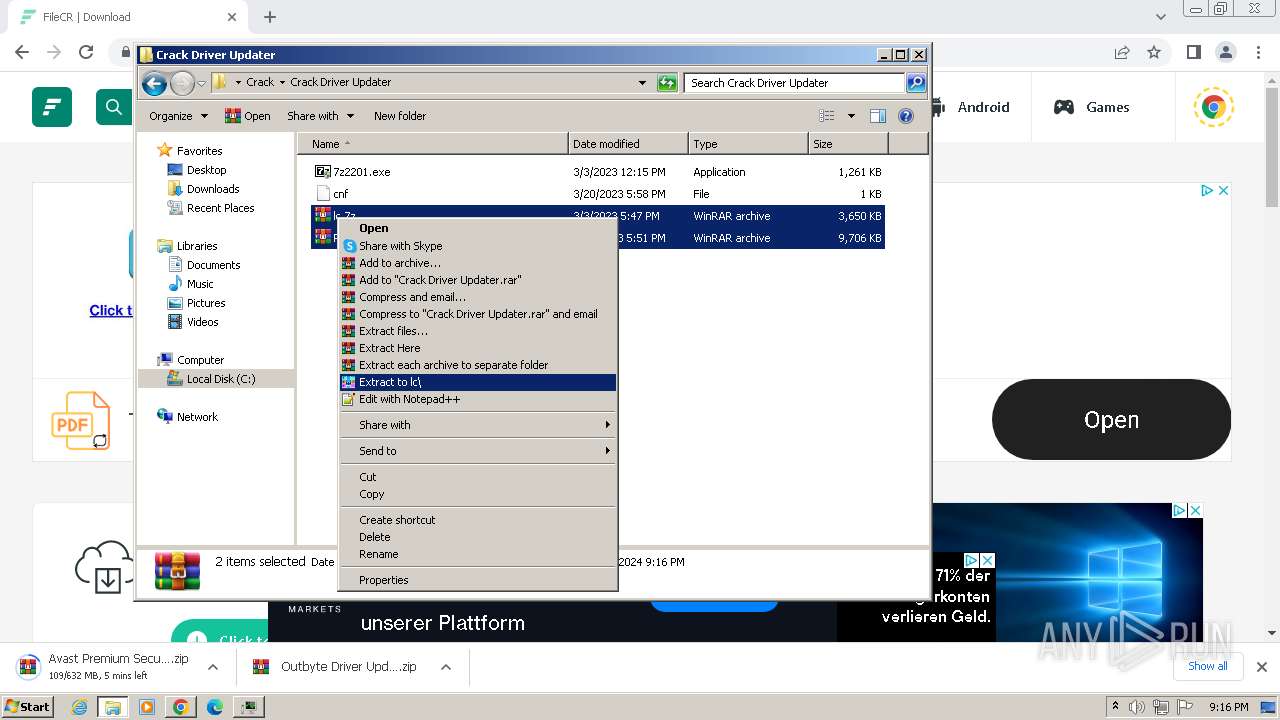Select Downloads in Favorites navigation pane
This screenshot has width=1280, height=720.
click(x=213, y=189)
